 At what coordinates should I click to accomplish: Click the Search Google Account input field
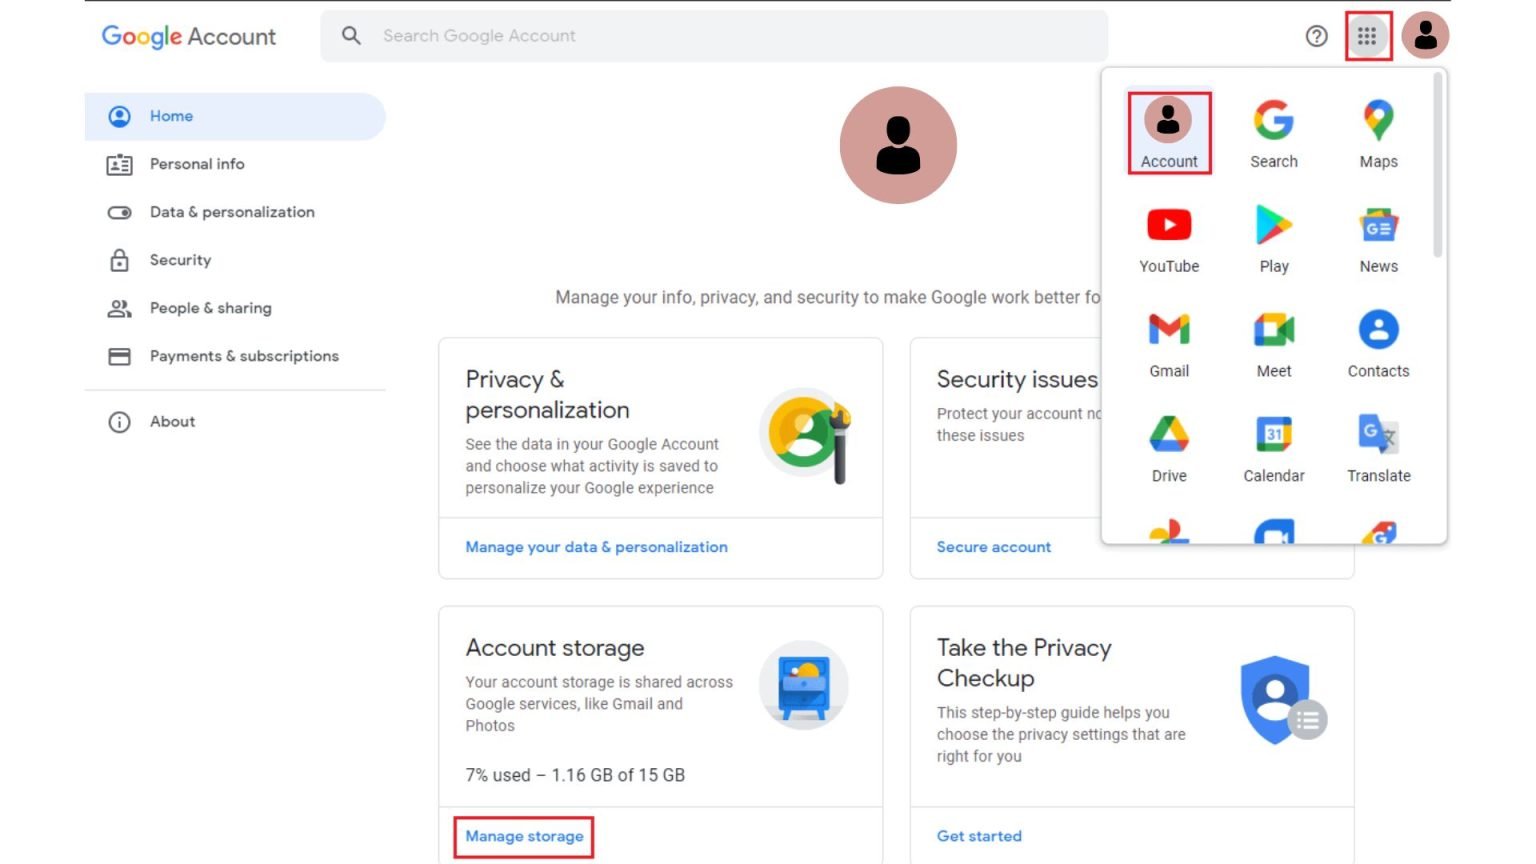(700, 35)
